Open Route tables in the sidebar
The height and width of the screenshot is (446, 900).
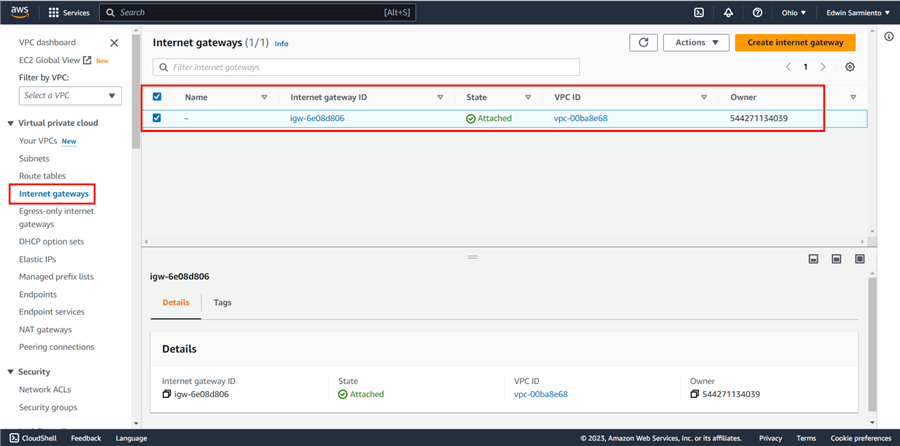point(42,176)
